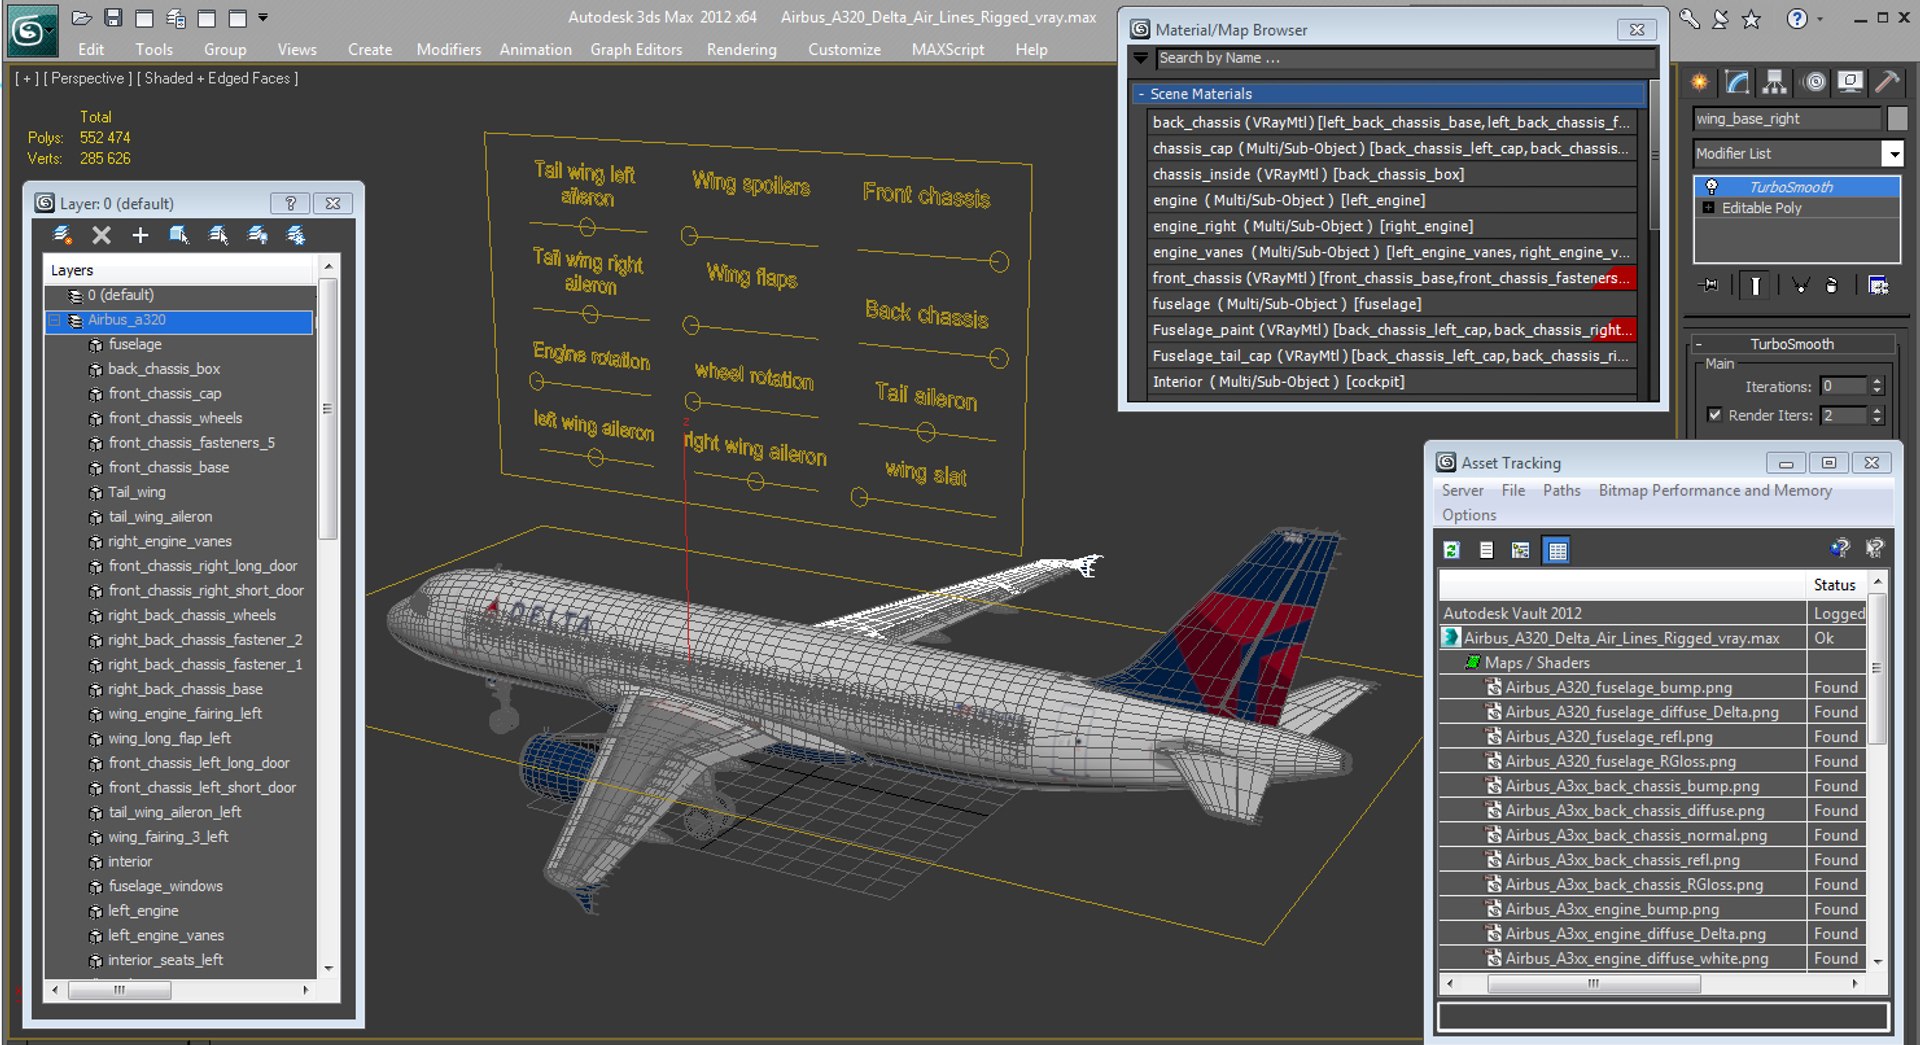1920x1045 pixels.
Task: Click Layers column header in Layer dialog
Action: click(180, 270)
